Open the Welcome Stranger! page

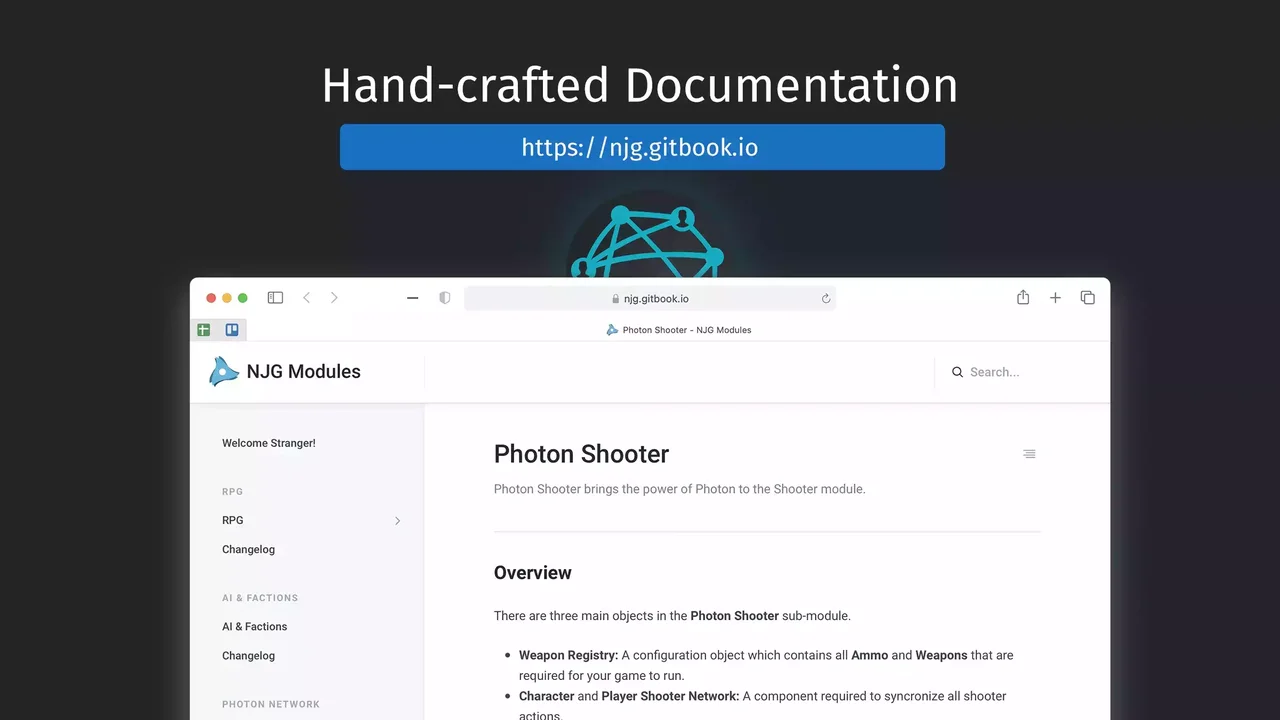[269, 443]
